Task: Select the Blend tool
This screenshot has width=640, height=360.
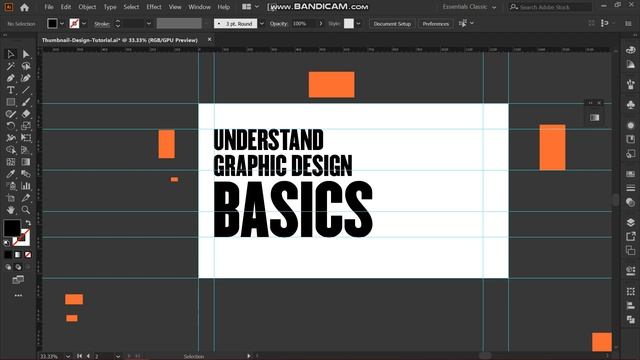Action: [26, 174]
